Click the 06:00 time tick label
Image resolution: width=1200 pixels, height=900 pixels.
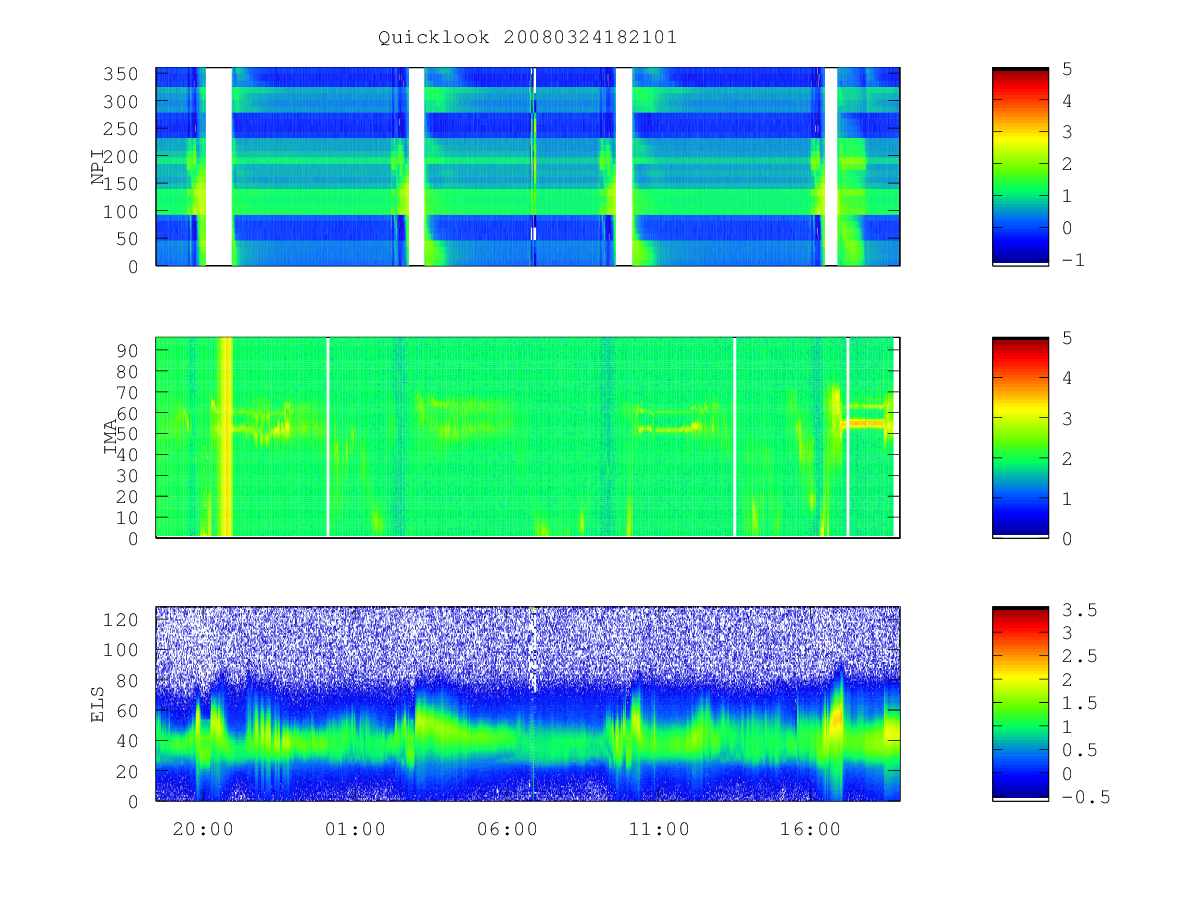click(507, 829)
